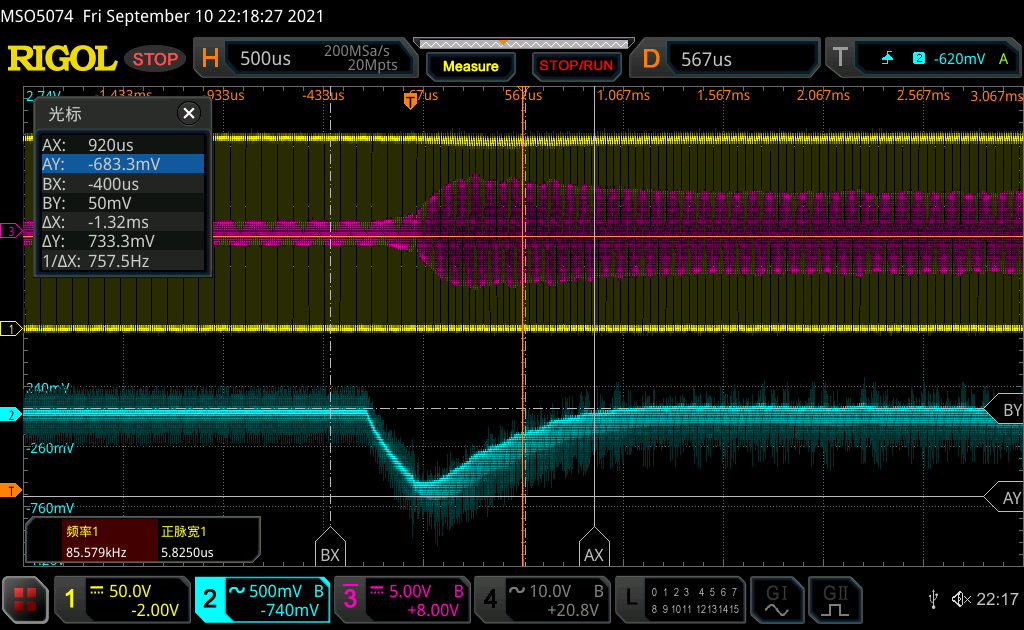Click the orange trigger position marker at top
The height and width of the screenshot is (630, 1024).
(410, 101)
